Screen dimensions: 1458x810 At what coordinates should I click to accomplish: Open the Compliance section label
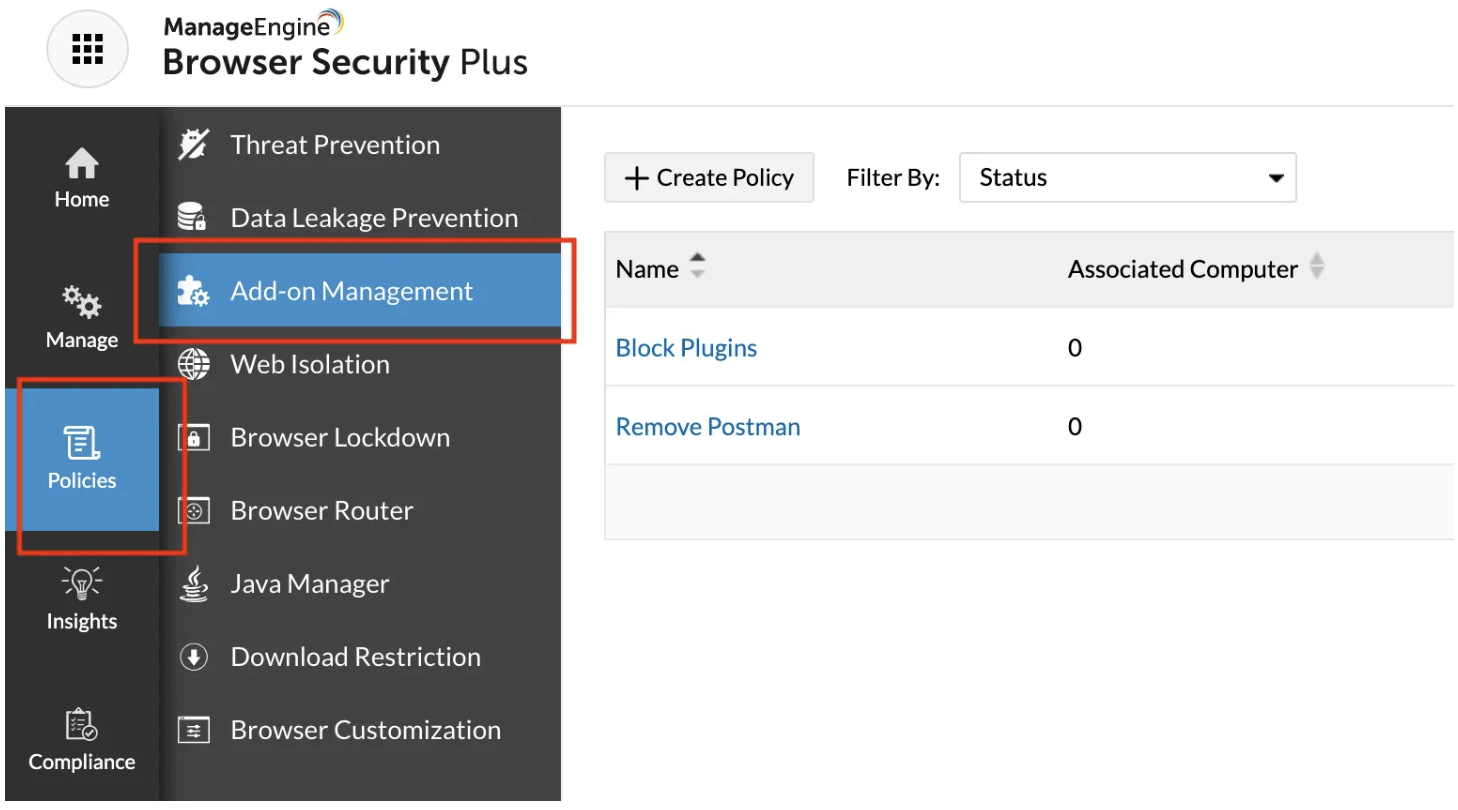click(x=82, y=762)
